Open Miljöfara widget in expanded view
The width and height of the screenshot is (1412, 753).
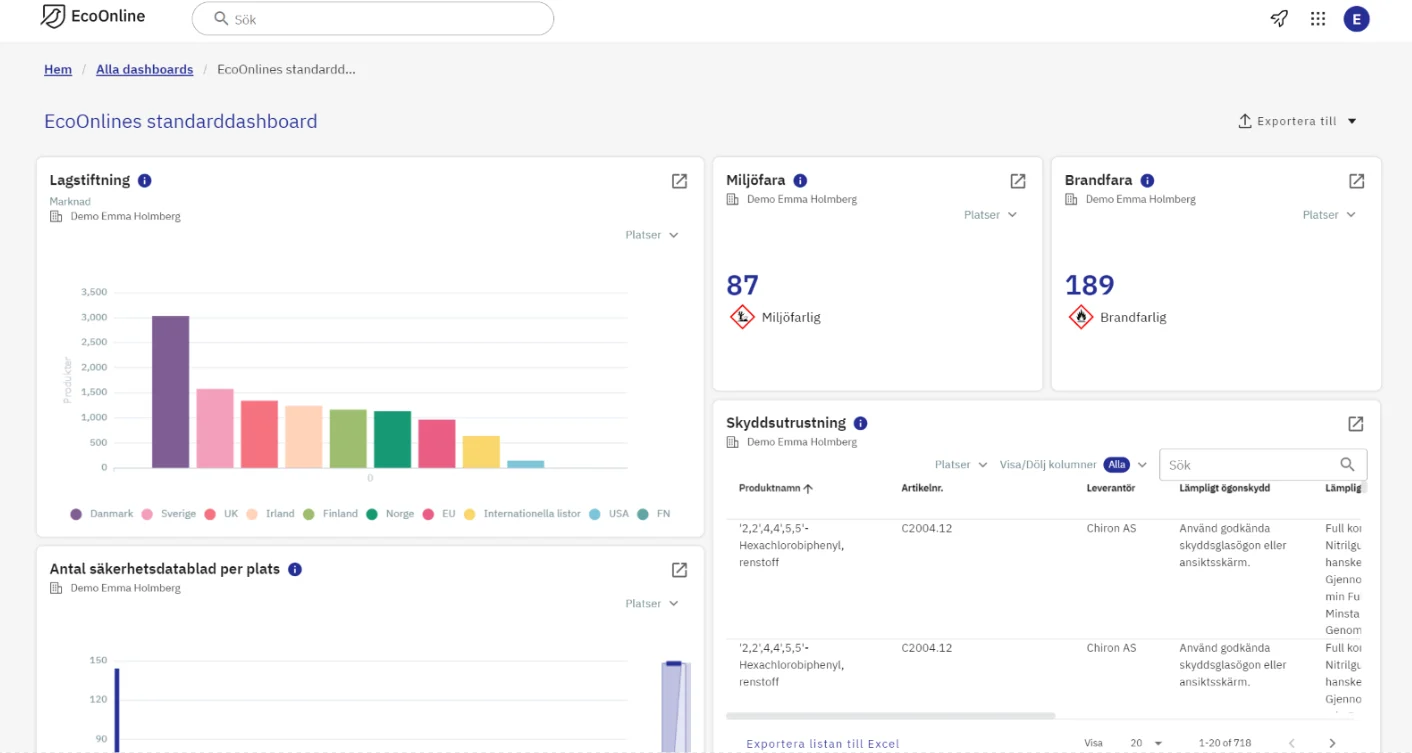click(1017, 181)
